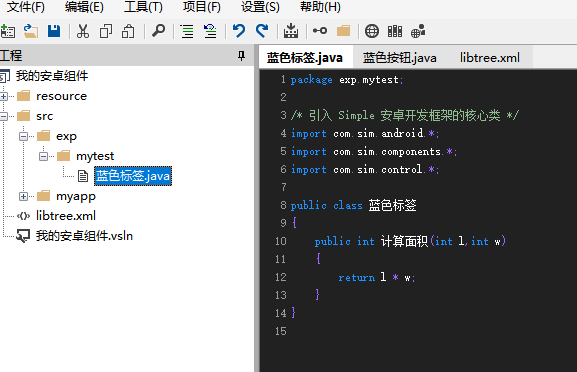Click the closing brace on line 14
Screen dimensions: 577x372
[293, 312]
